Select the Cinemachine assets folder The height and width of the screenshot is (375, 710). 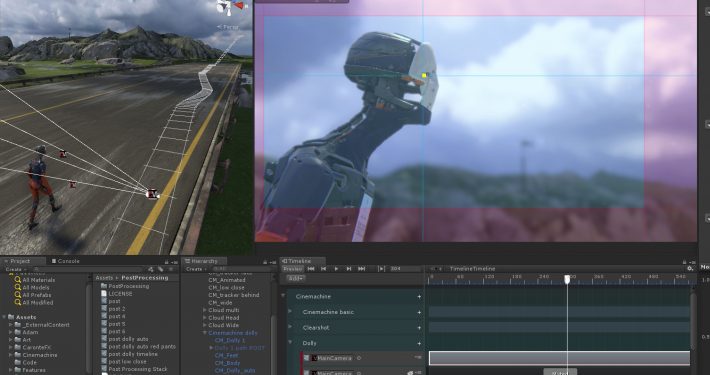(x=40, y=355)
